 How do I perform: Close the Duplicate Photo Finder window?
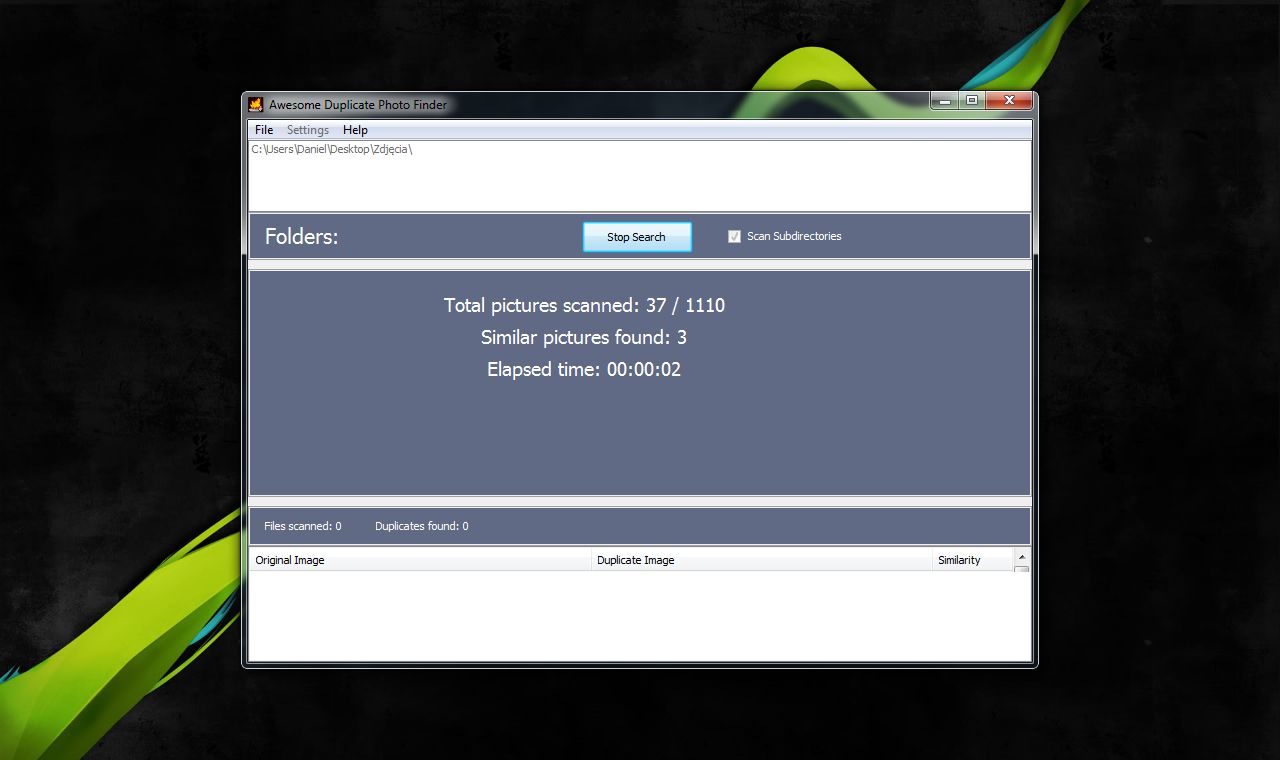pos(1009,101)
